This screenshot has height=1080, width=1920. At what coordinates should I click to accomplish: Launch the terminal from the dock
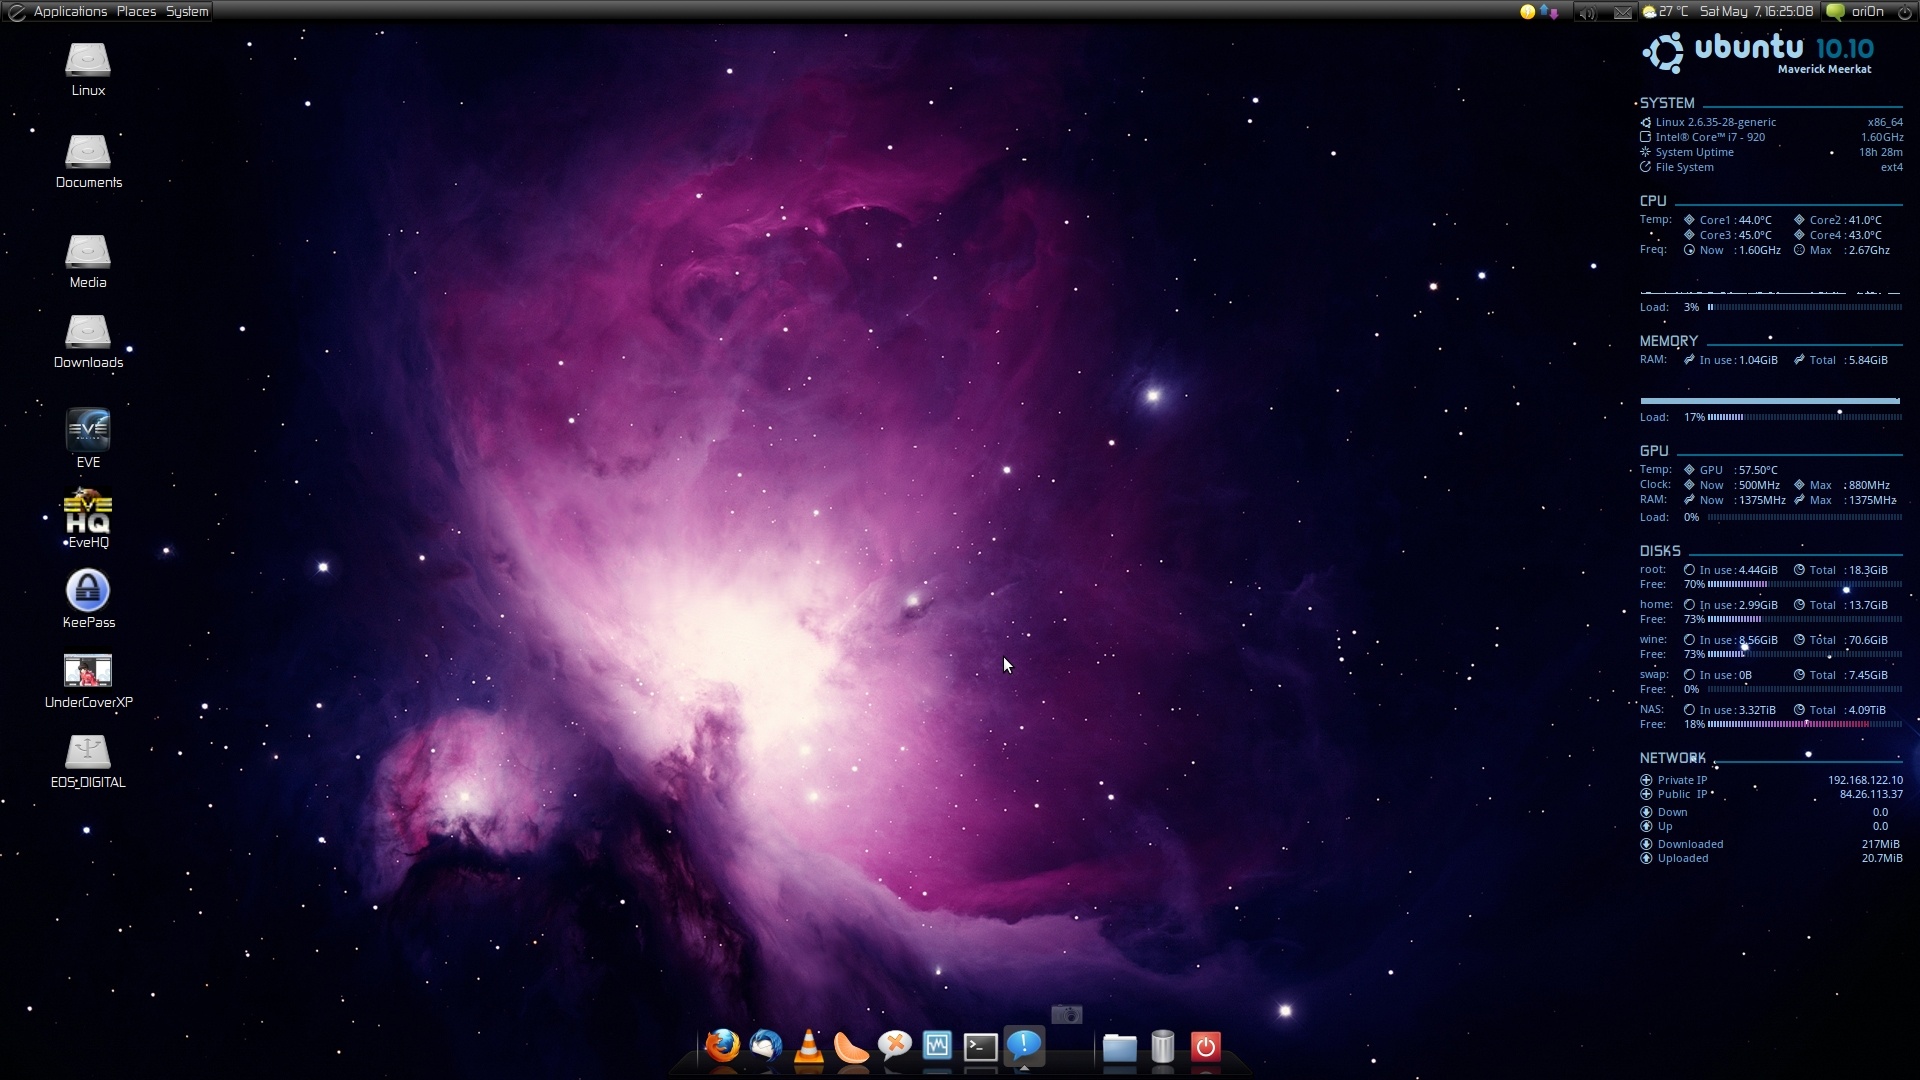tap(980, 1047)
